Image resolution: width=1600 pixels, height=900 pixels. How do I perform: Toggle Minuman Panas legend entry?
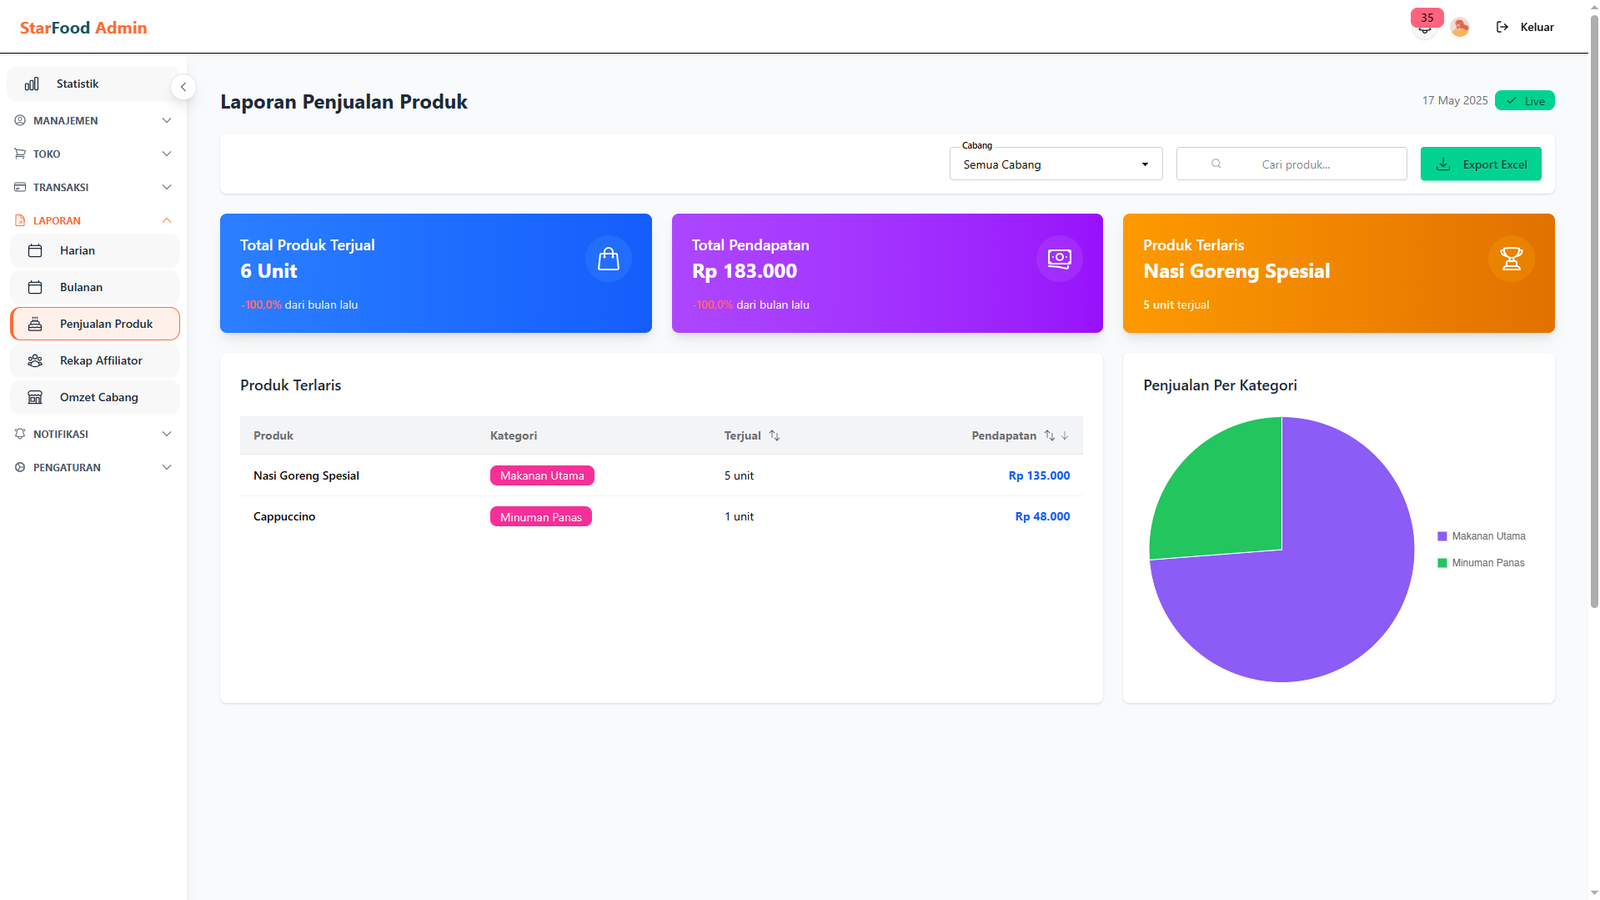point(1481,563)
